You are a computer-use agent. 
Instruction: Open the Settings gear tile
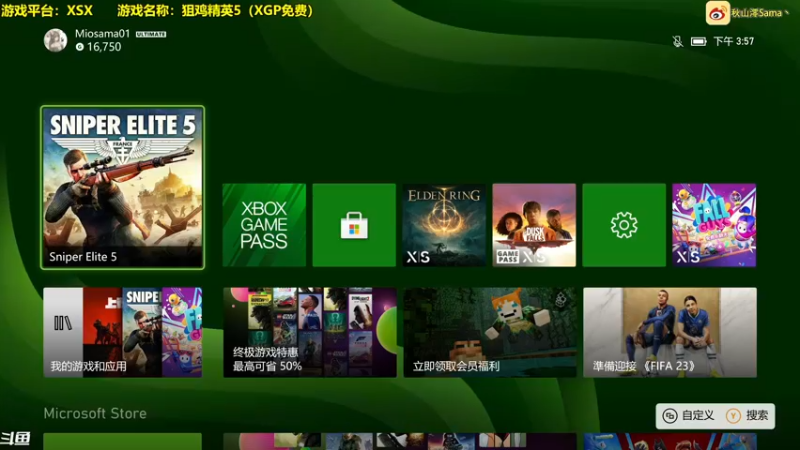624,225
